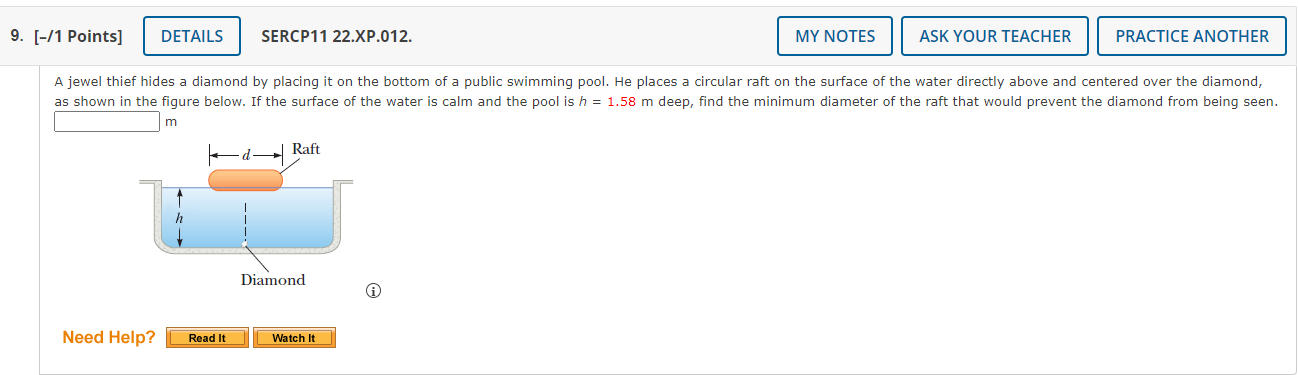Open MY NOTES for this question

[x=835, y=36]
